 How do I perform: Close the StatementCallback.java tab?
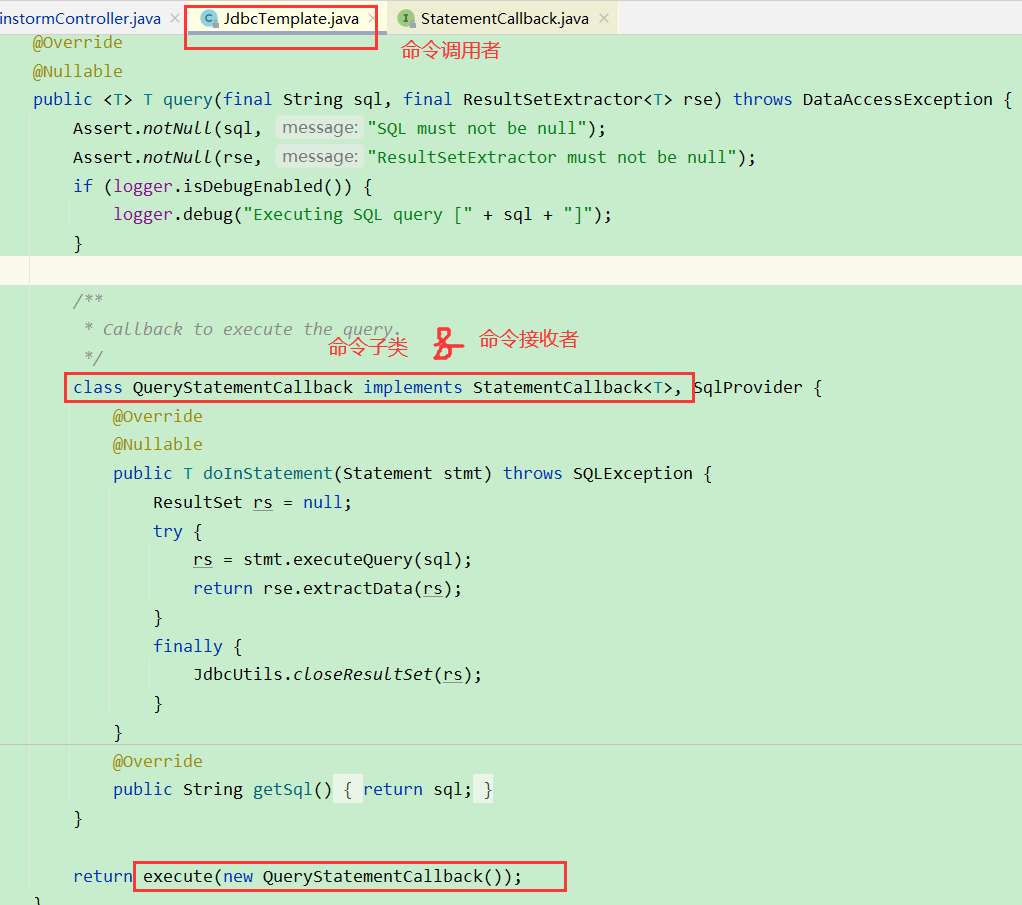(x=604, y=18)
